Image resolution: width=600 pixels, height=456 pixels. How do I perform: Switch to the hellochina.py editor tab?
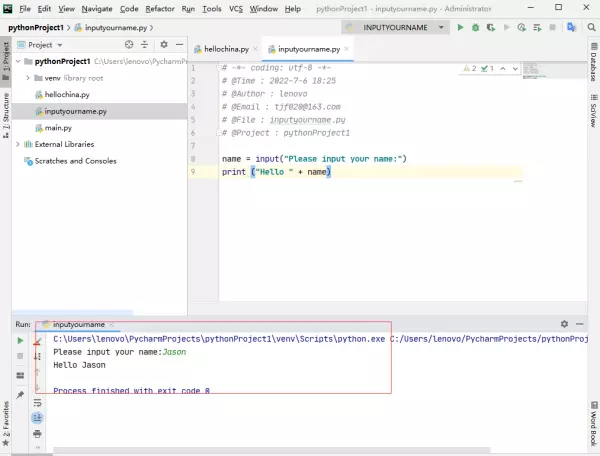(x=226, y=49)
